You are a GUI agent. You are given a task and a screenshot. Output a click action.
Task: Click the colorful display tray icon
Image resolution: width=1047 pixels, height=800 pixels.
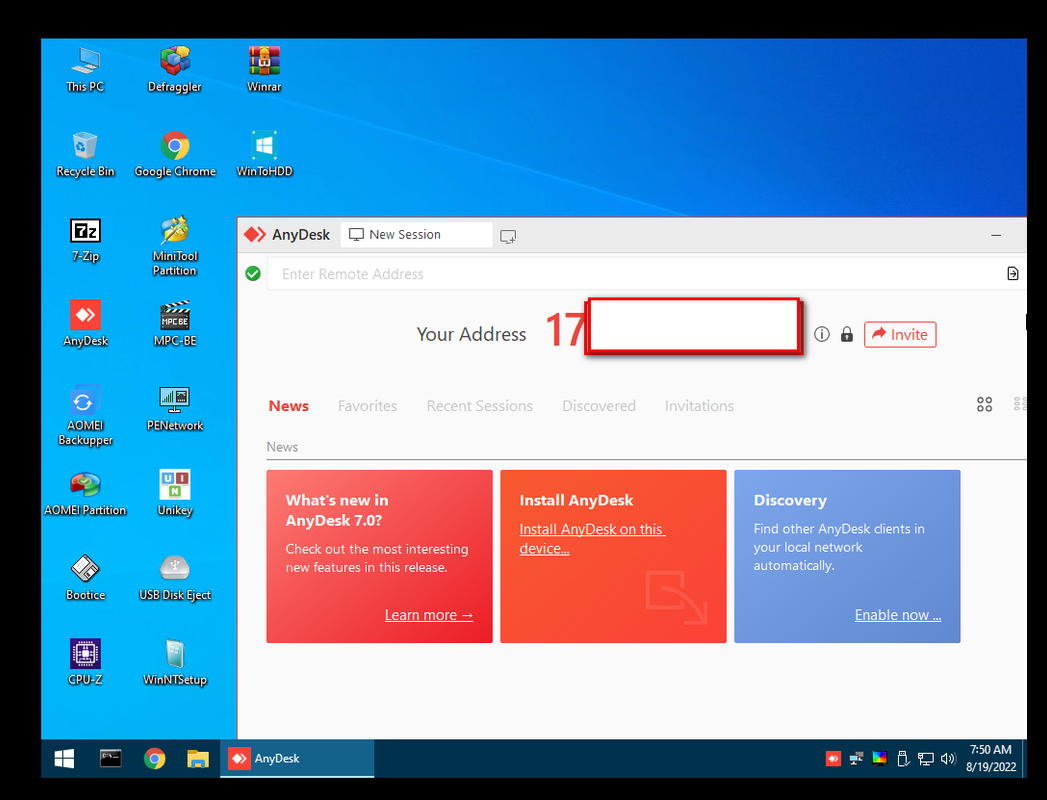(879, 759)
